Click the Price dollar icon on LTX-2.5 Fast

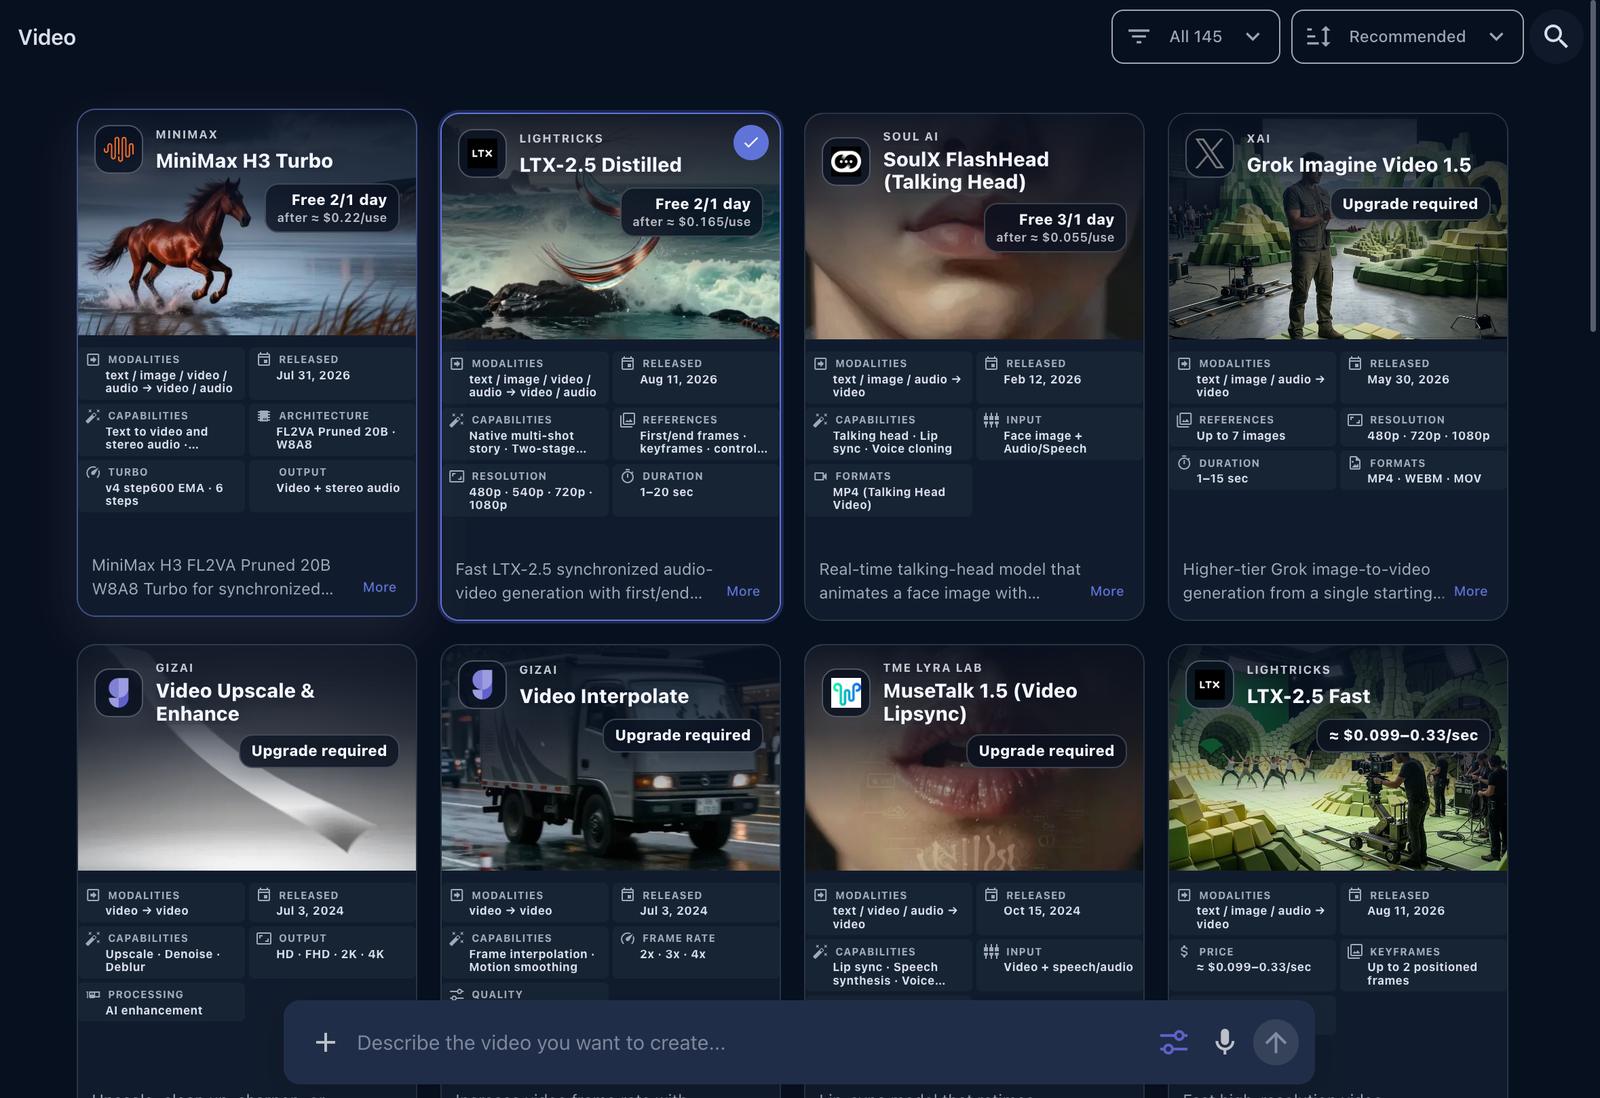pyautogui.click(x=1184, y=952)
